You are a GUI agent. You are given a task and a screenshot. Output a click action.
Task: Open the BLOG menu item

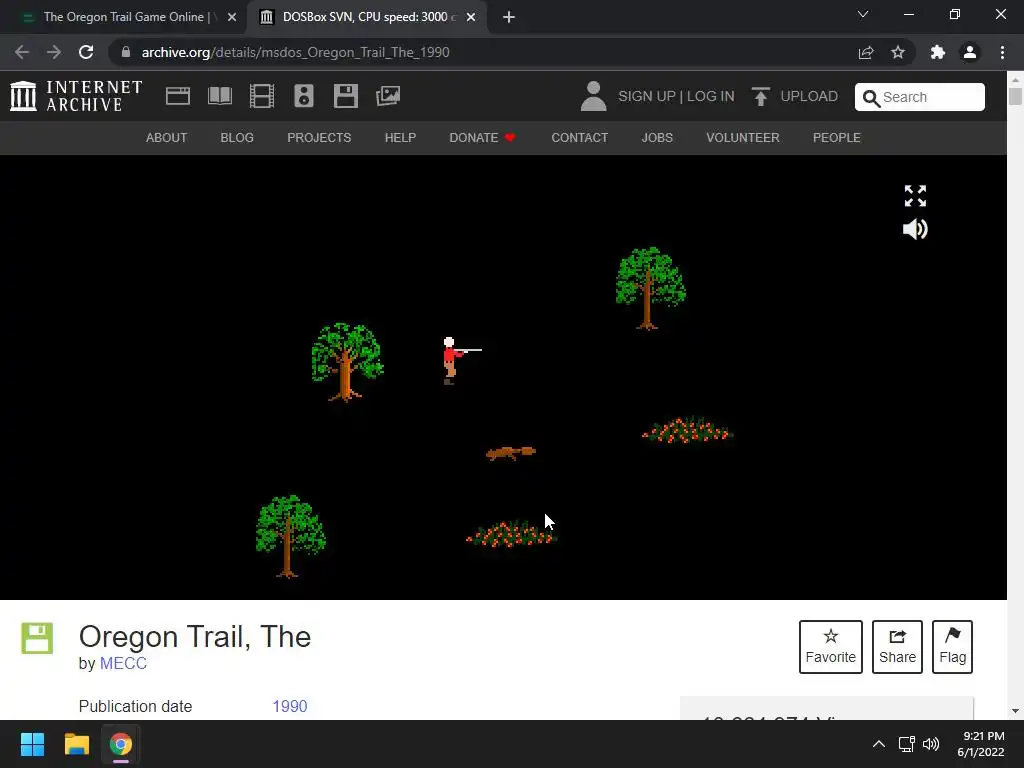[x=237, y=138]
